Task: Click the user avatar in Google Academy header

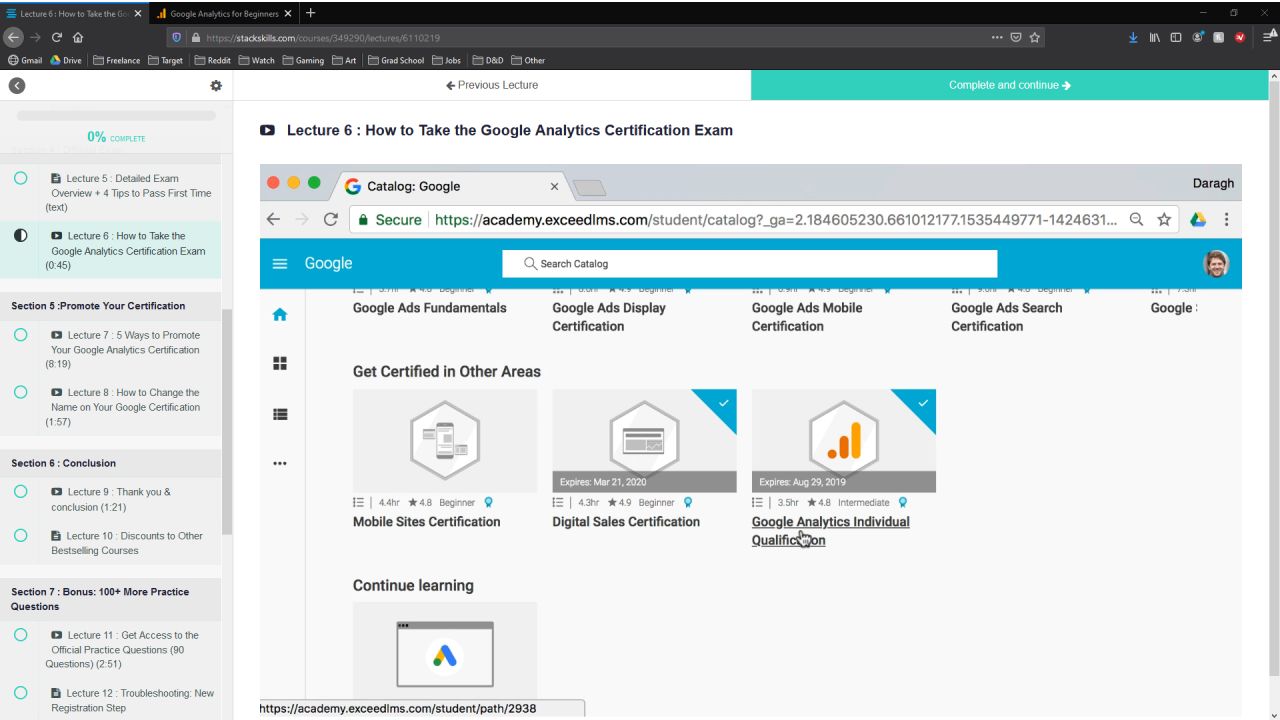Action: (1216, 263)
